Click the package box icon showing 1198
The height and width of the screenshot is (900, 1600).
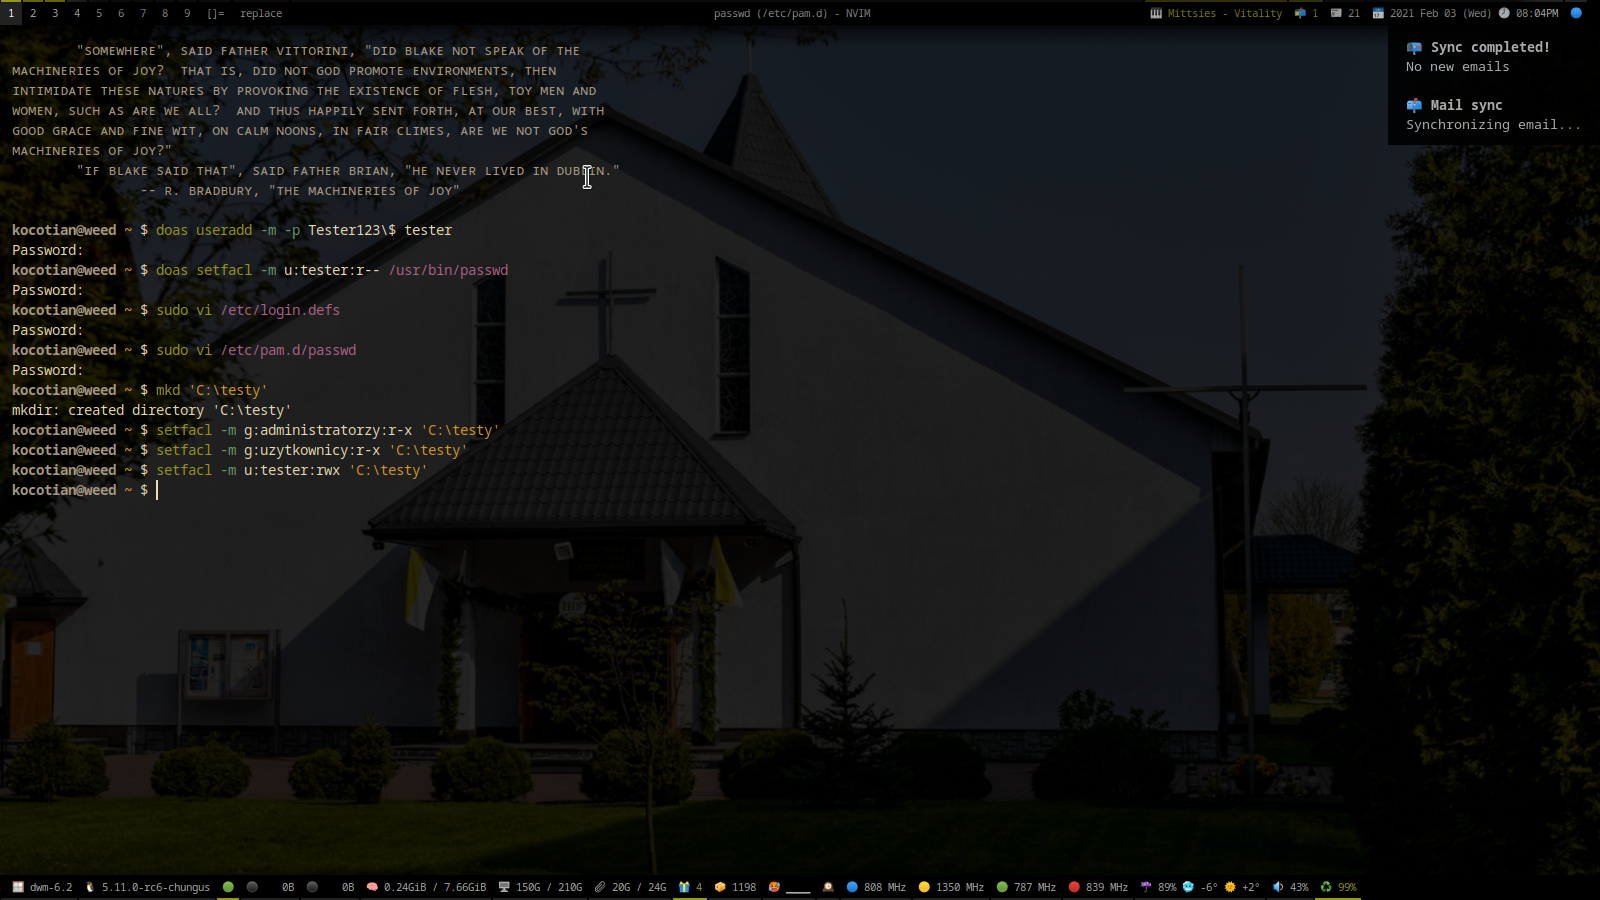[x=720, y=887]
